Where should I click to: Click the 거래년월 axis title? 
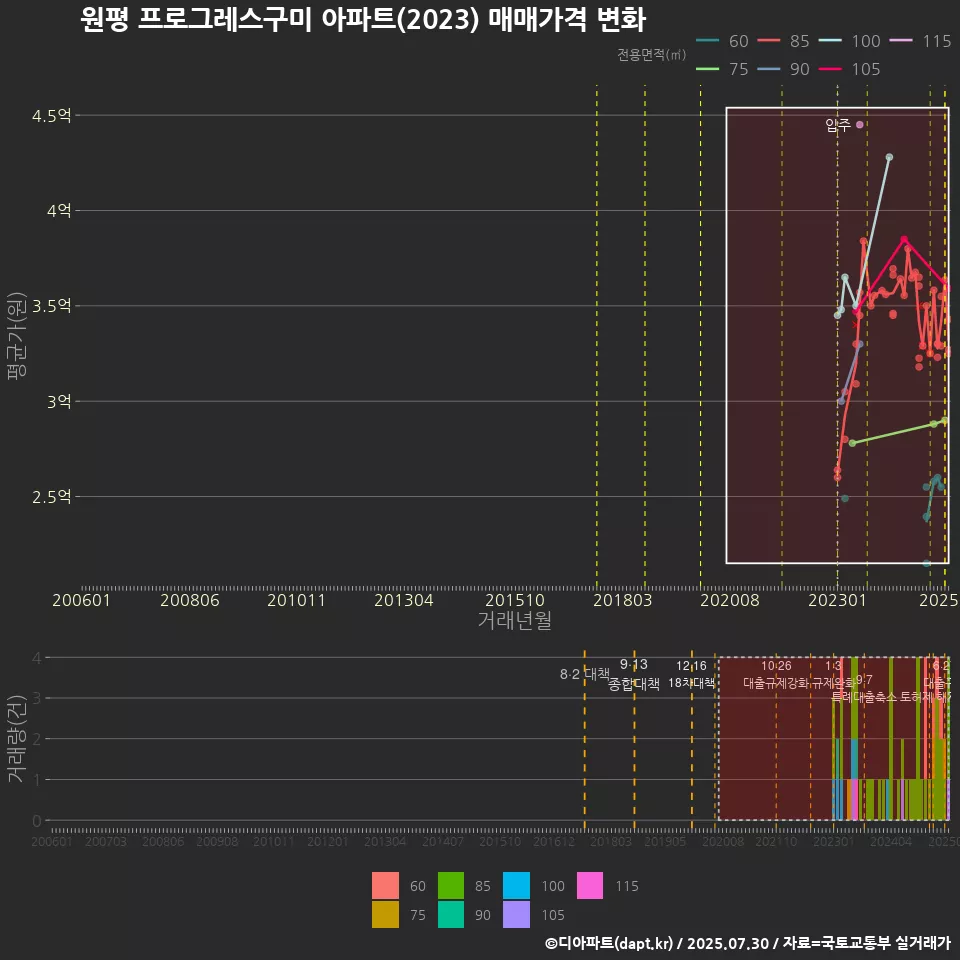pos(515,620)
